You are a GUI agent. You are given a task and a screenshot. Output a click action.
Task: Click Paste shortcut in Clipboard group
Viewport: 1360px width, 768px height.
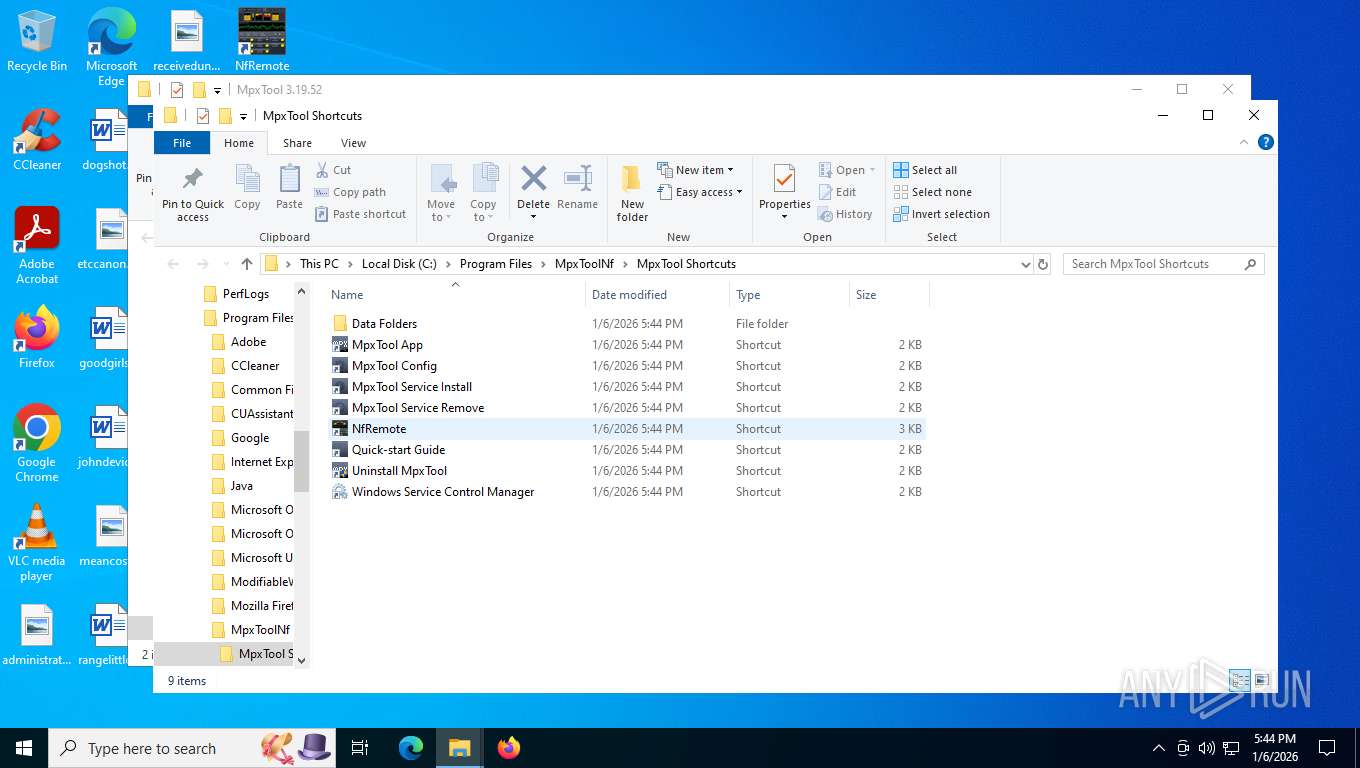point(361,214)
